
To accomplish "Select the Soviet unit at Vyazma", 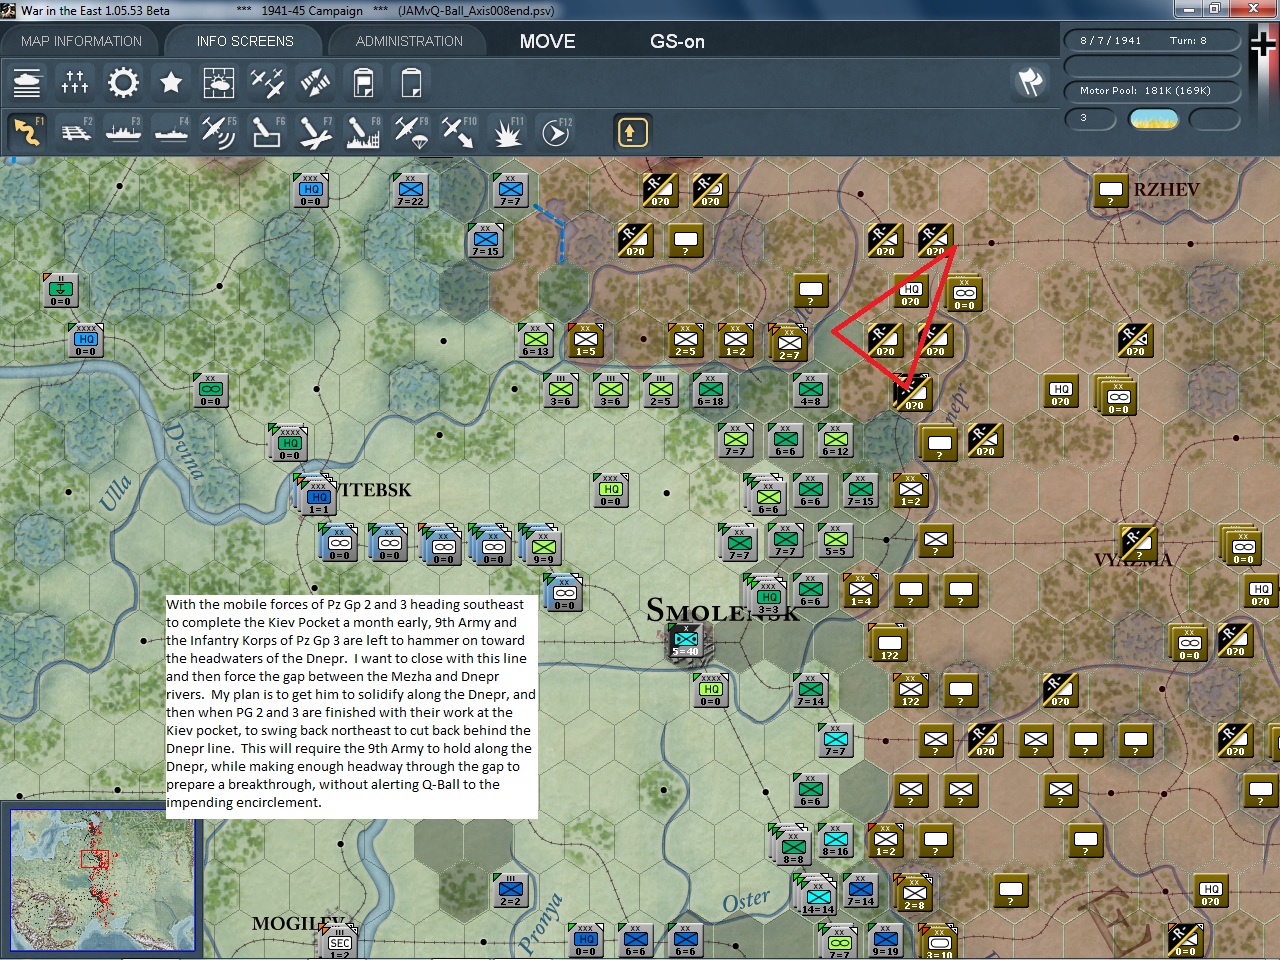I will [x=1137, y=542].
